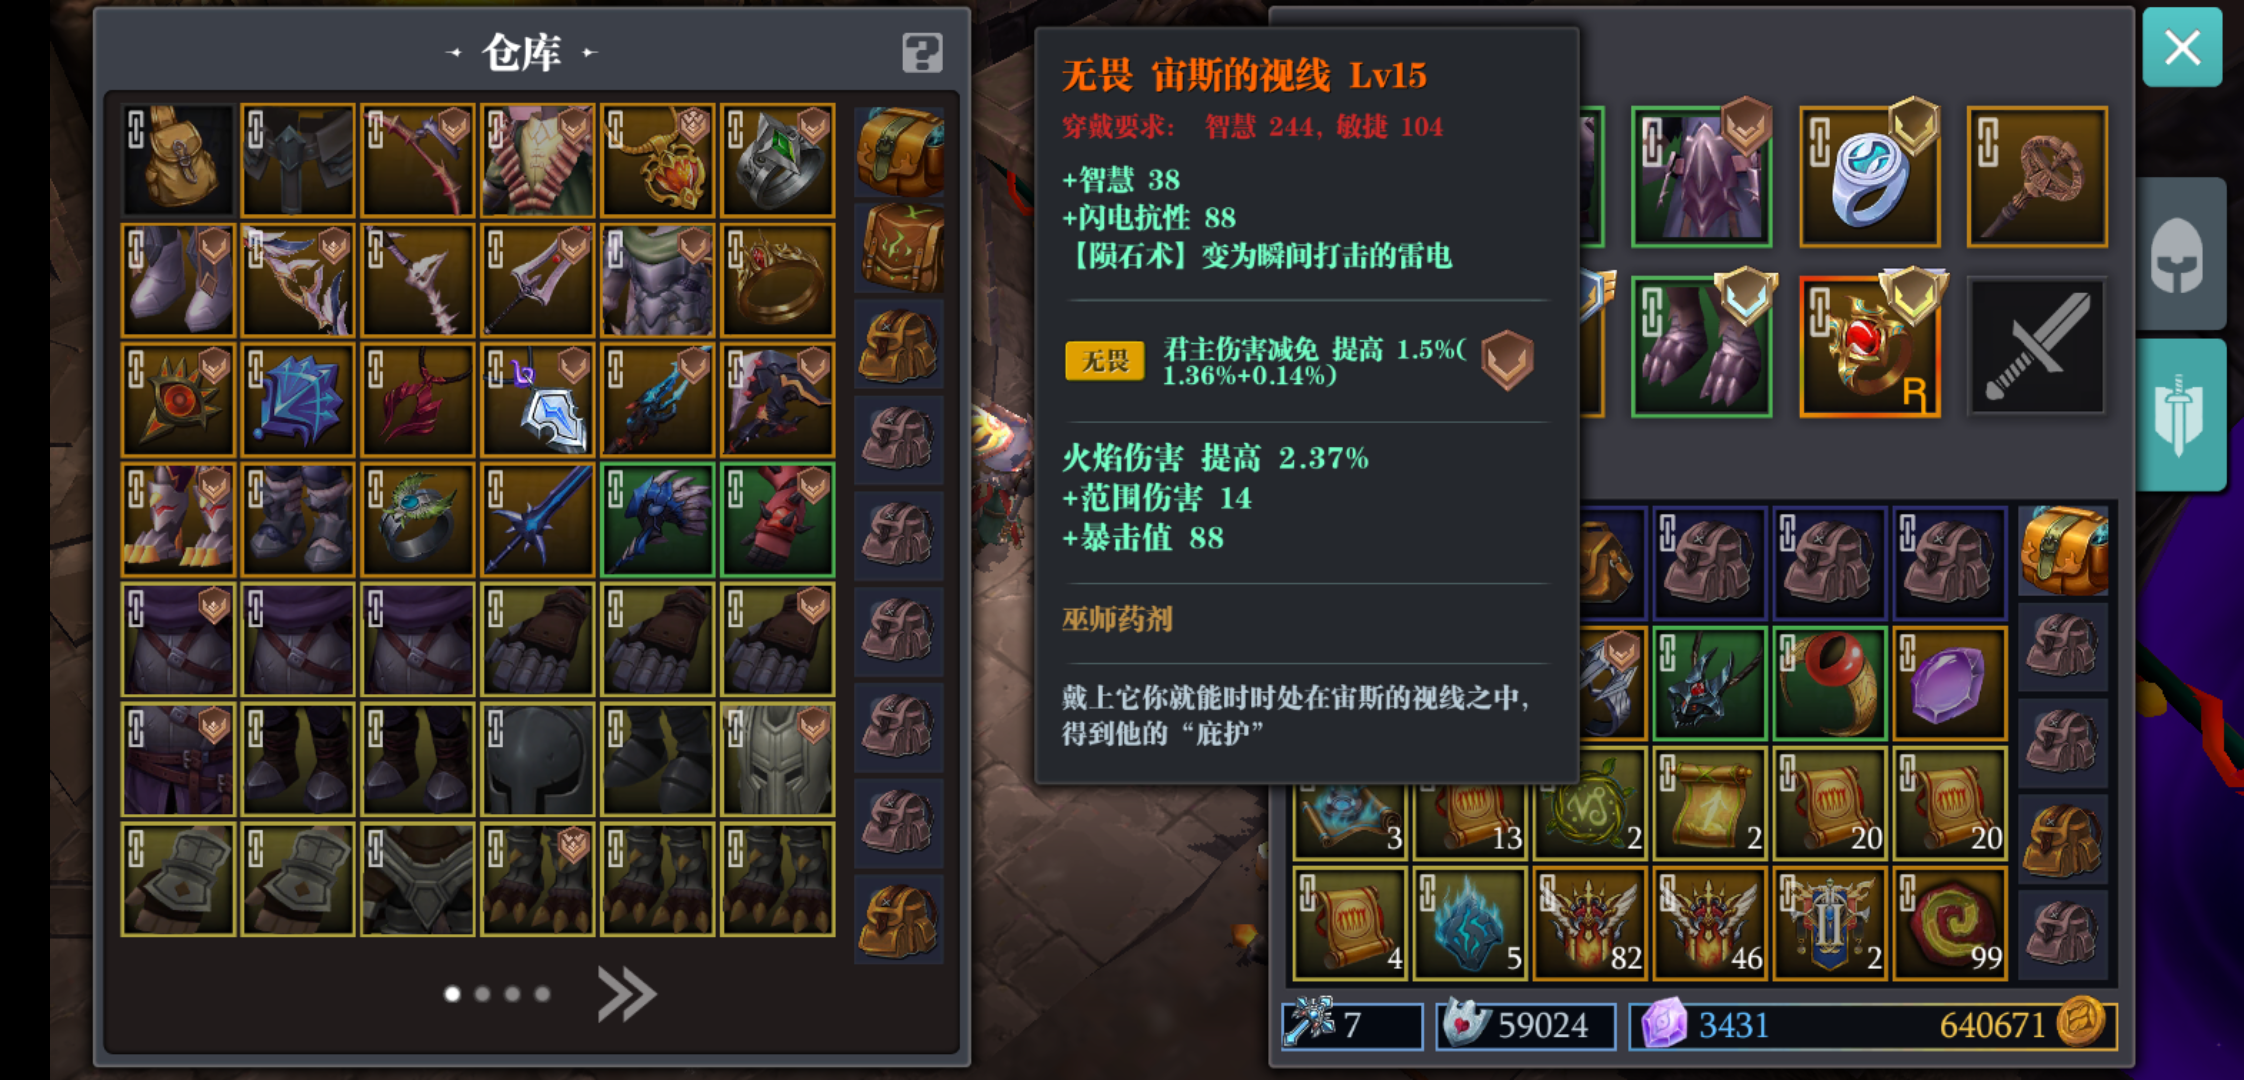Select the blue crystal shield item in warehouse

coord(298,400)
